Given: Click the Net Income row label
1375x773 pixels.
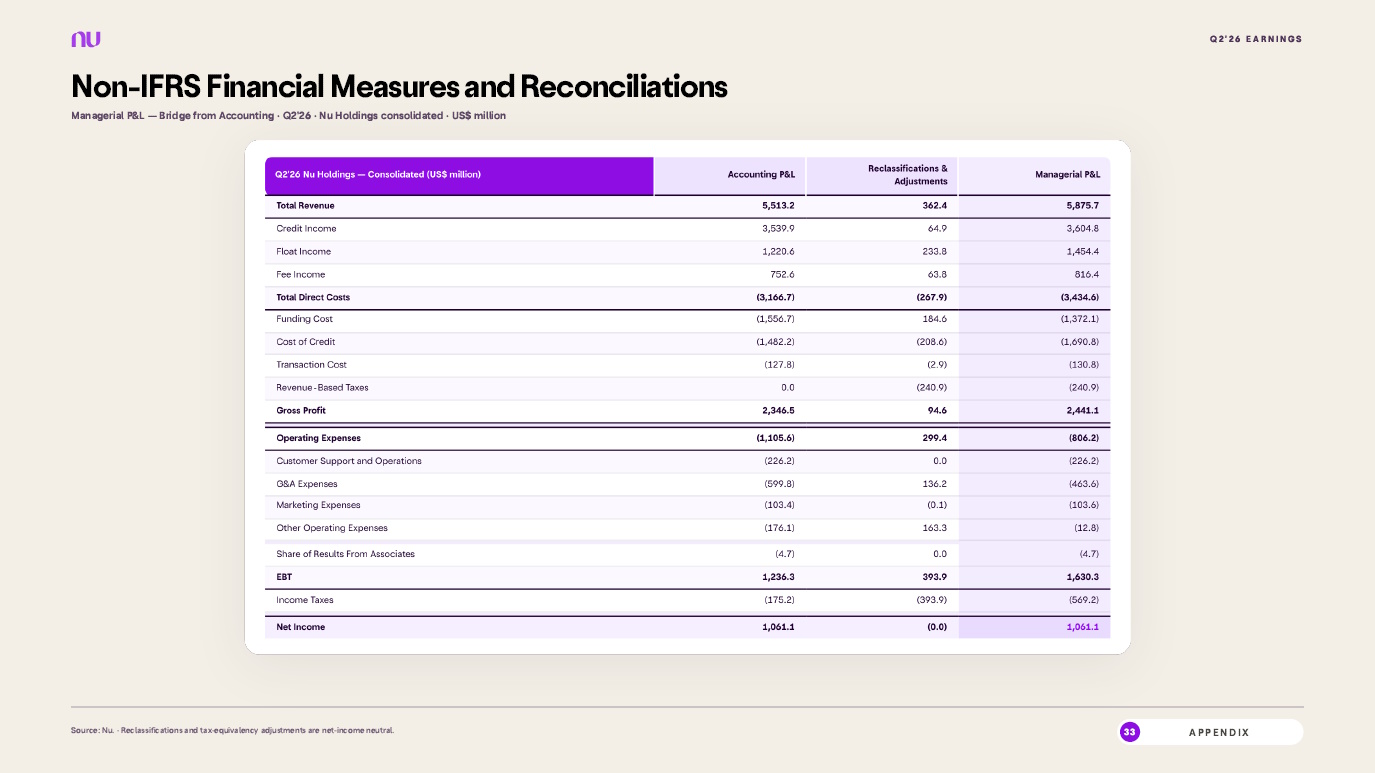Looking at the screenshot, I should pos(300,627).
